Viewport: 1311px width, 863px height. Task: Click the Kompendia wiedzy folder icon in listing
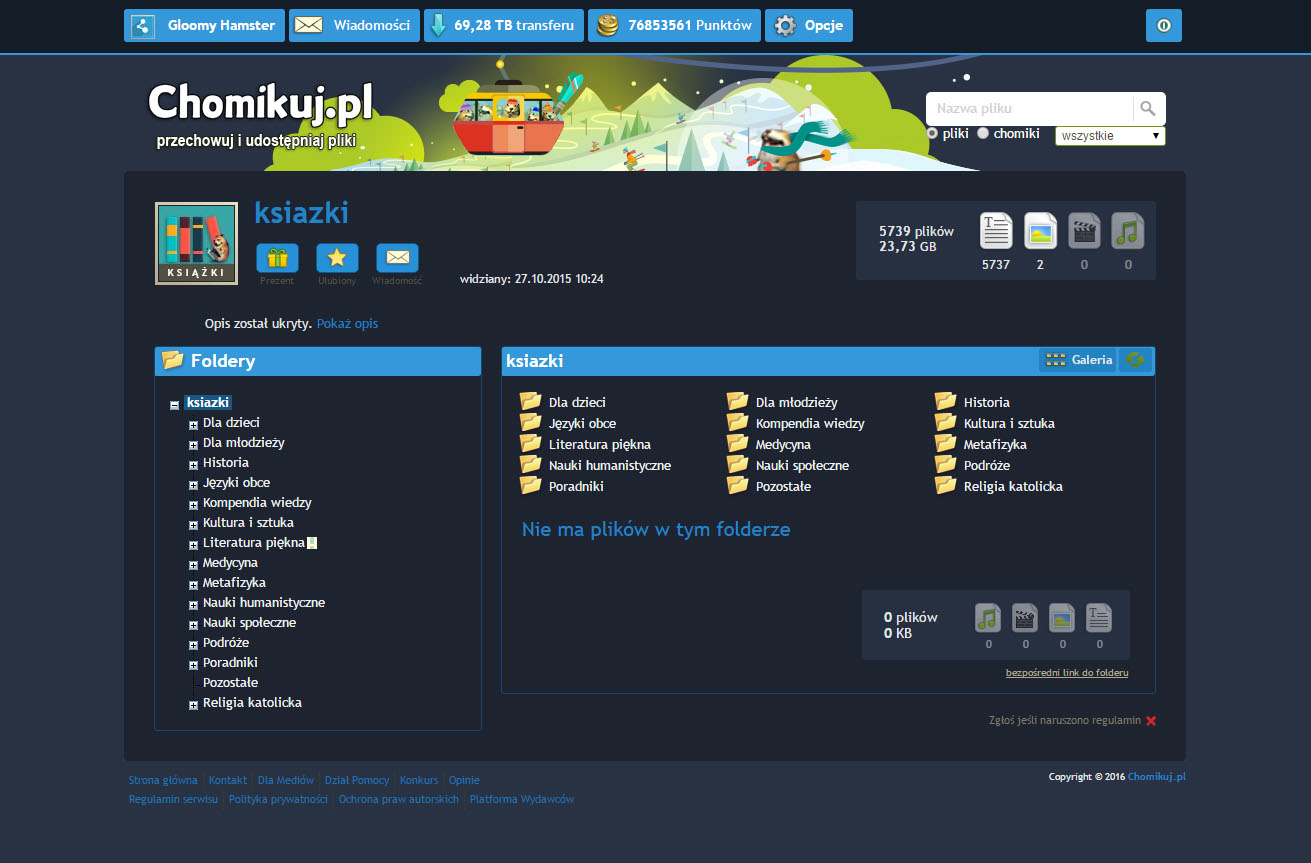point(737,422)
